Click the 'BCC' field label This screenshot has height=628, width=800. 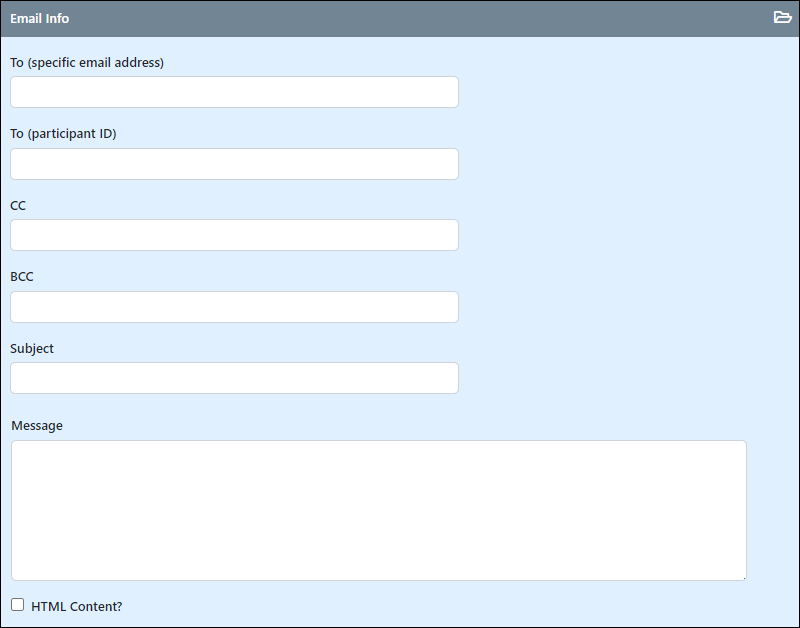[x=22, y=277]
